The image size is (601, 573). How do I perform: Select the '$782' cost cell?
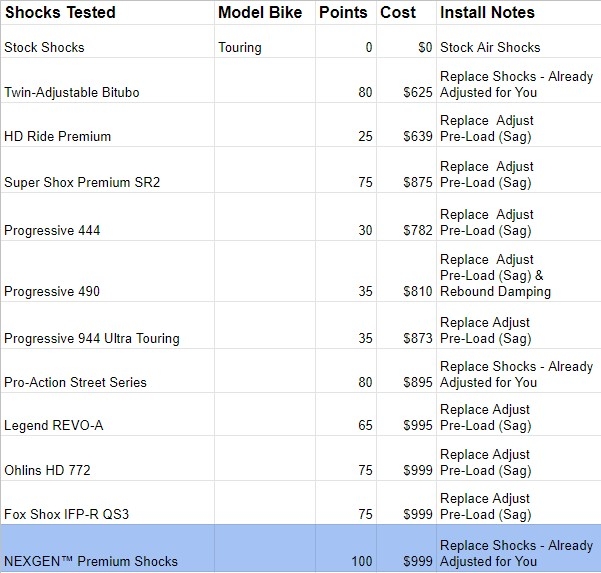(406, 217)
